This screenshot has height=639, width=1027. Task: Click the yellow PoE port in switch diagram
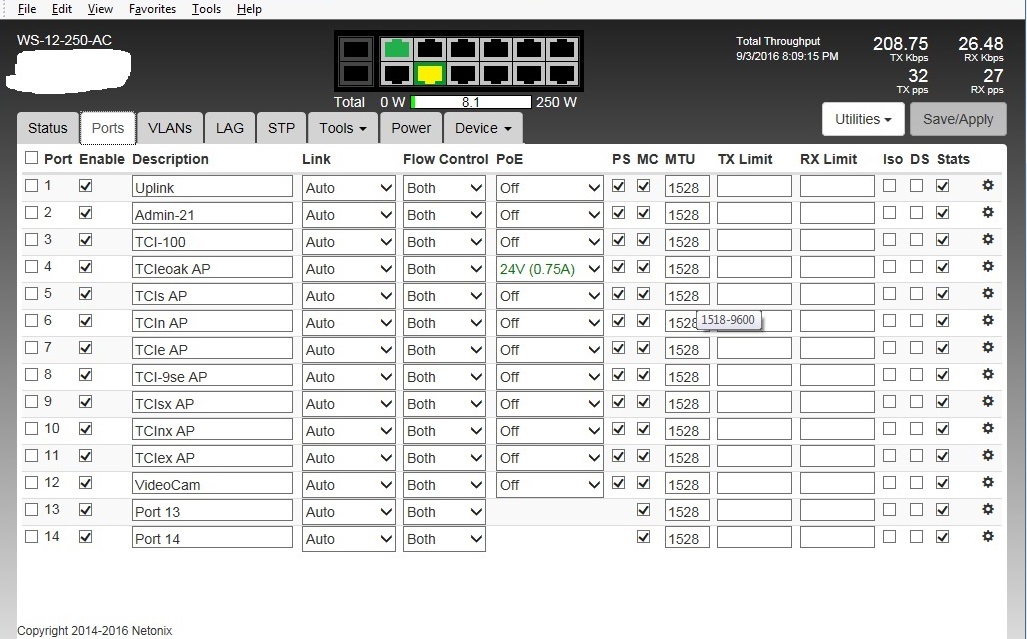[x=430, y=73]
